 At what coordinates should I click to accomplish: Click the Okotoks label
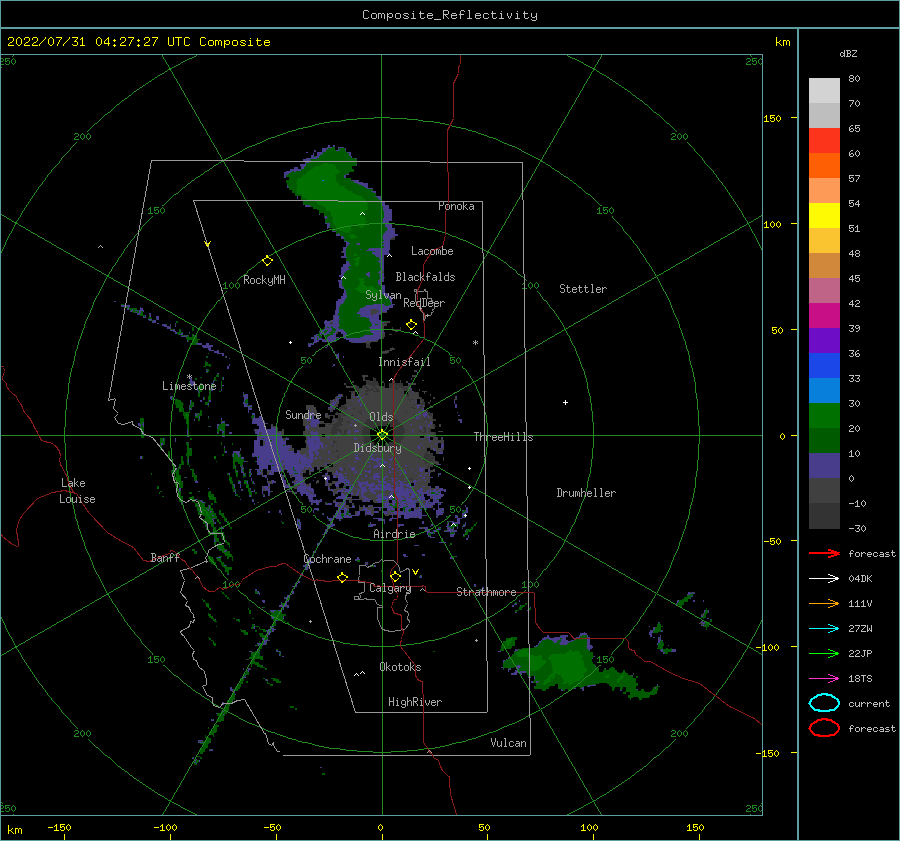(x=400, y=667)
